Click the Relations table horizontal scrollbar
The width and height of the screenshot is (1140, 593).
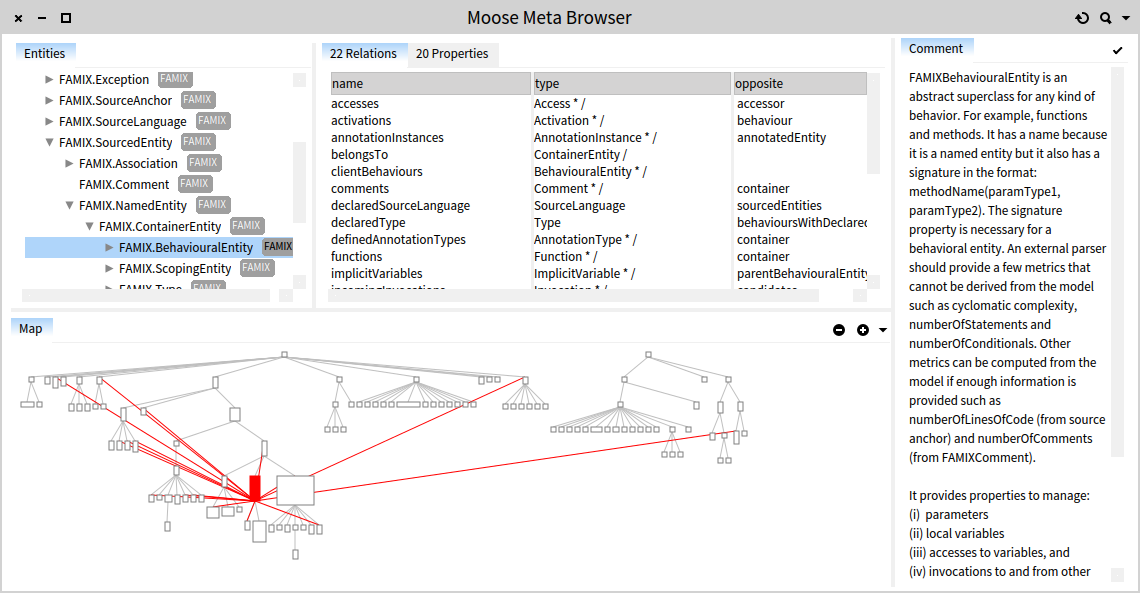[x=574, y=295]
